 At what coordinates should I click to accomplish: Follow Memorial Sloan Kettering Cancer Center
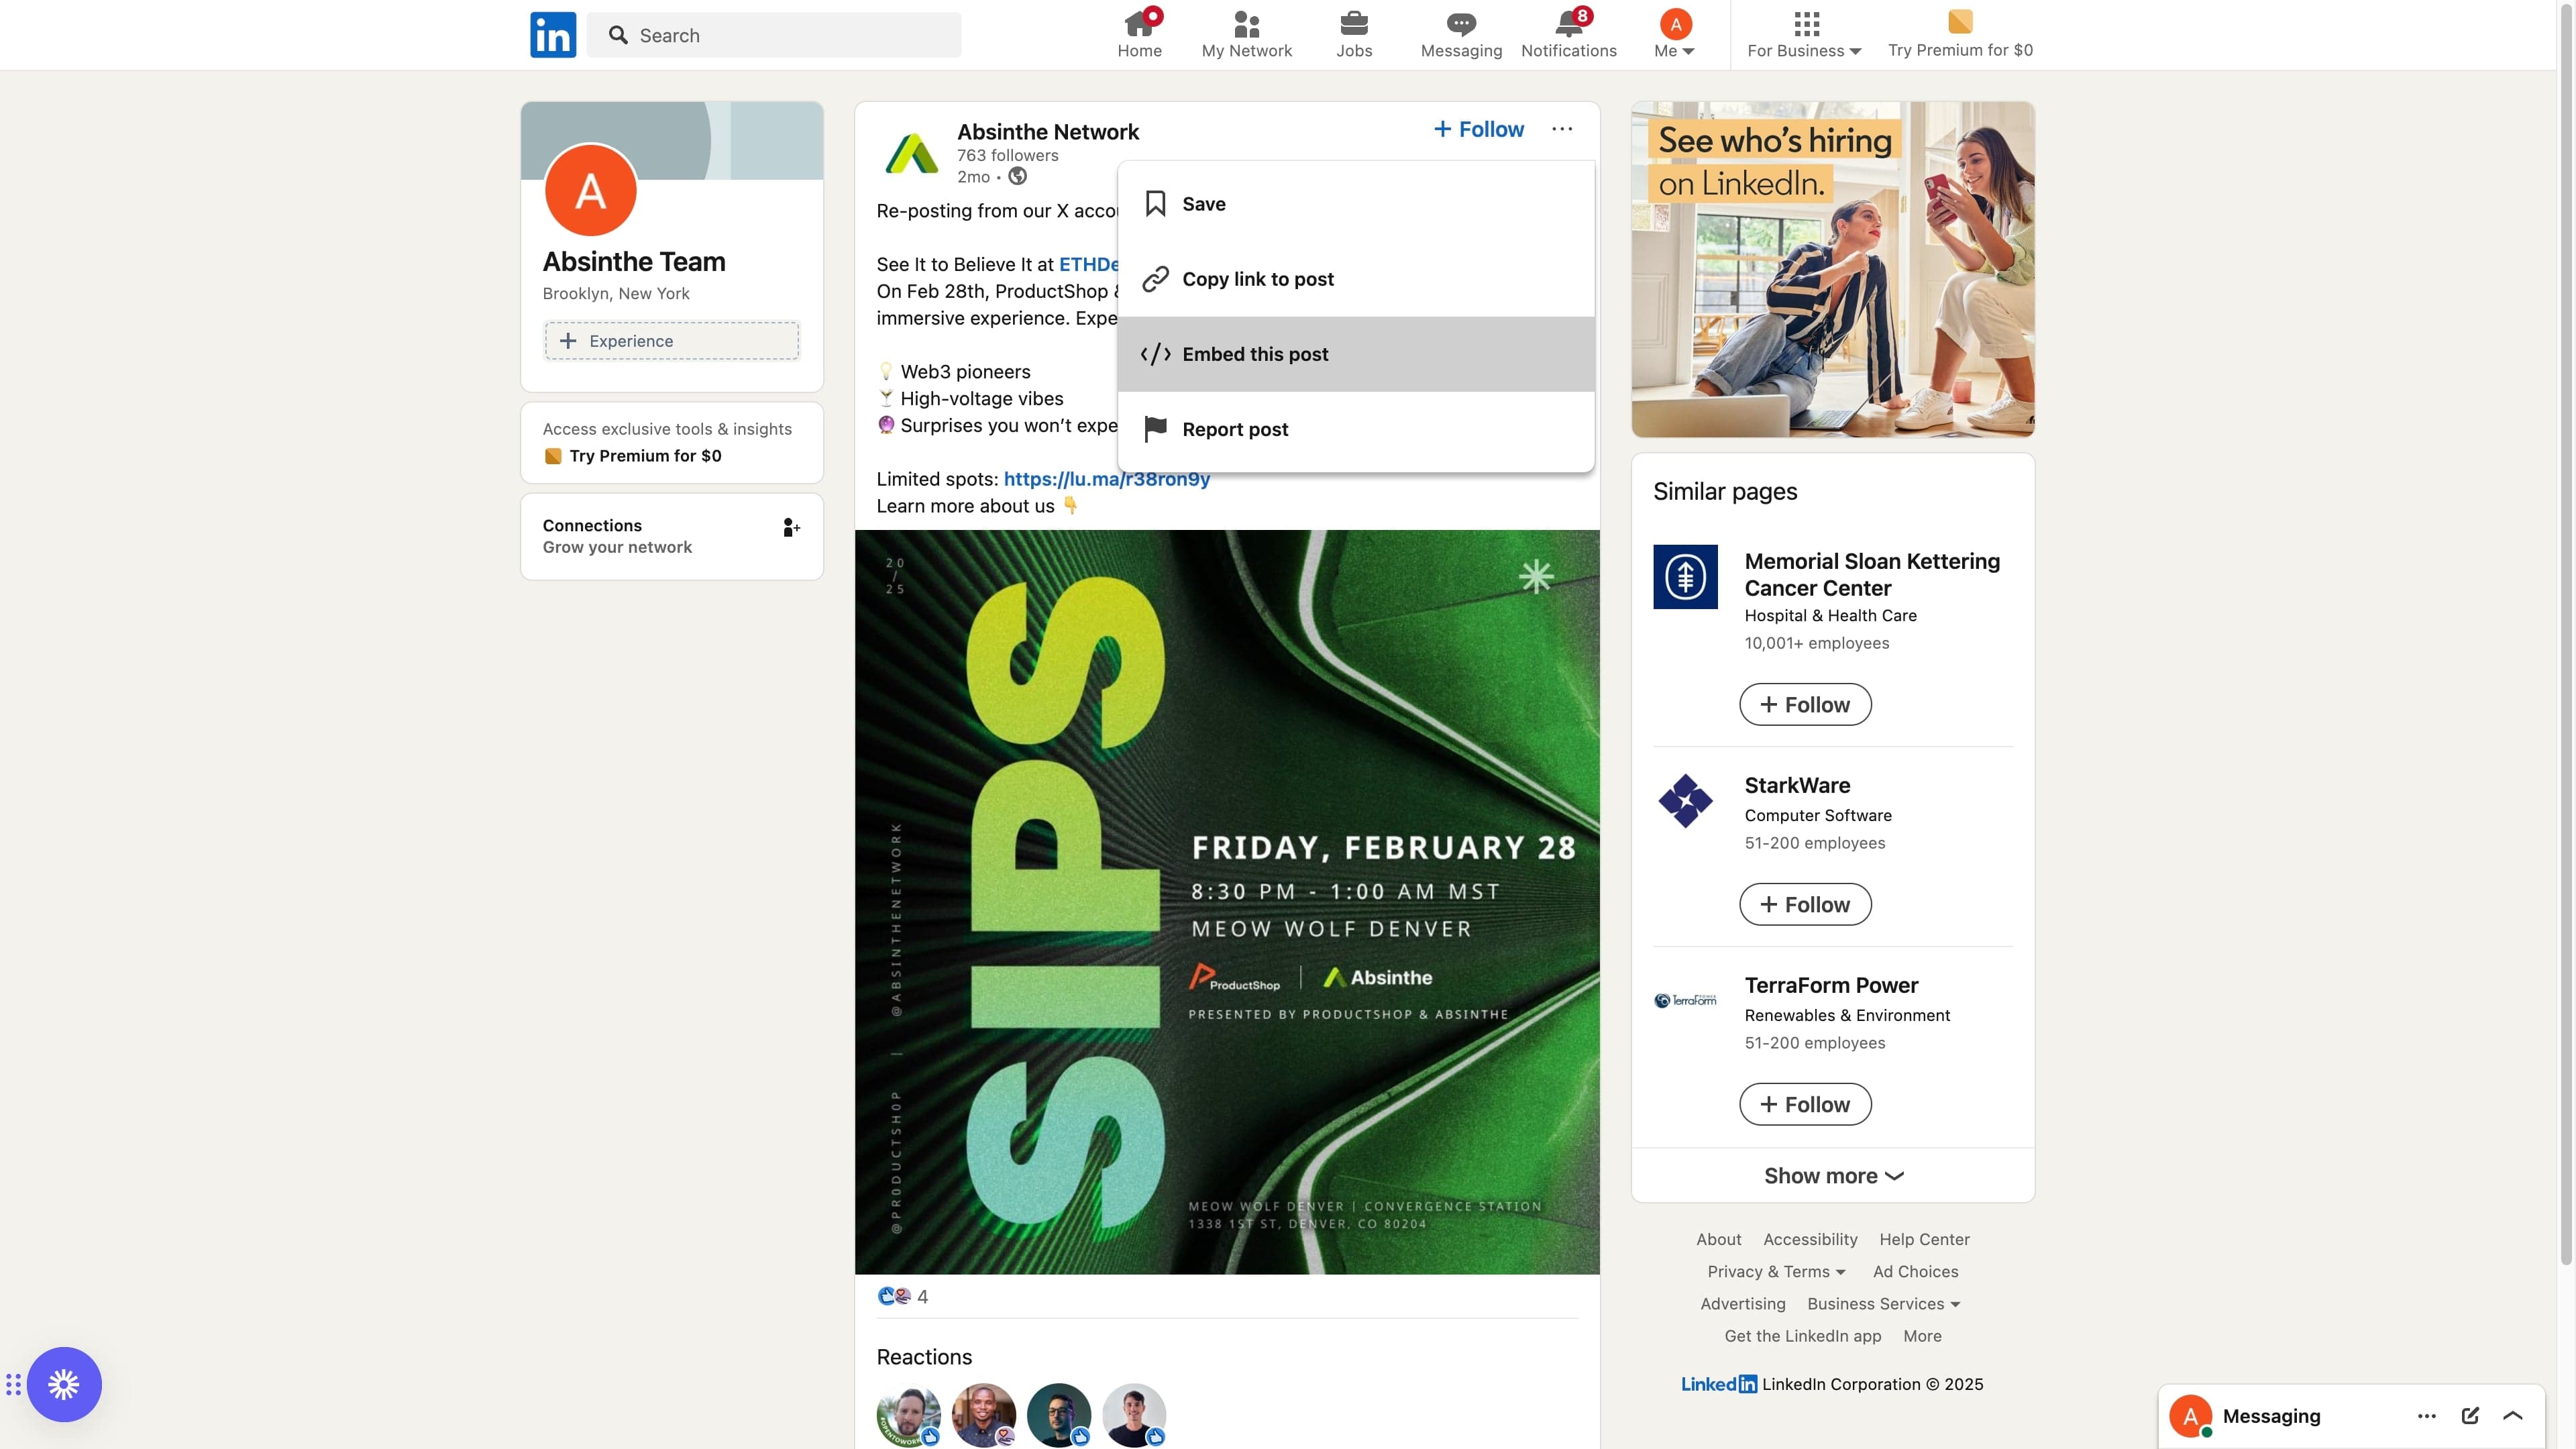point(1805,705)
